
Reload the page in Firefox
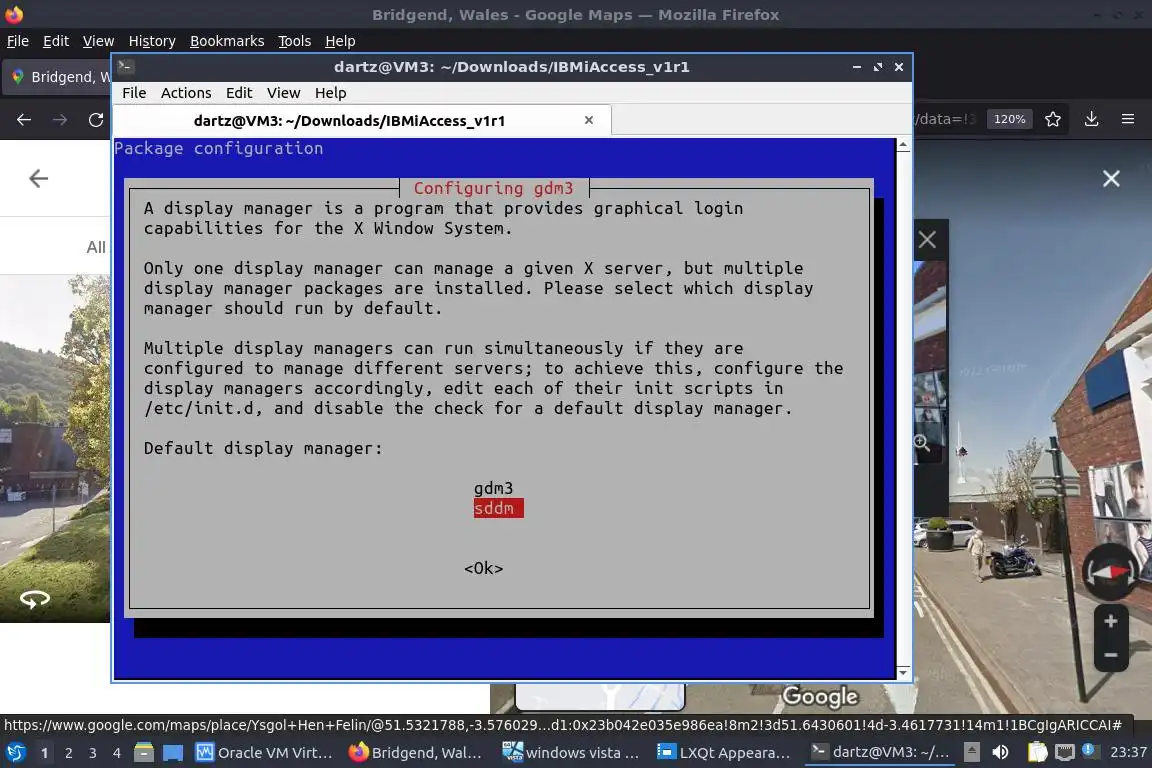(x=96, y=120)
